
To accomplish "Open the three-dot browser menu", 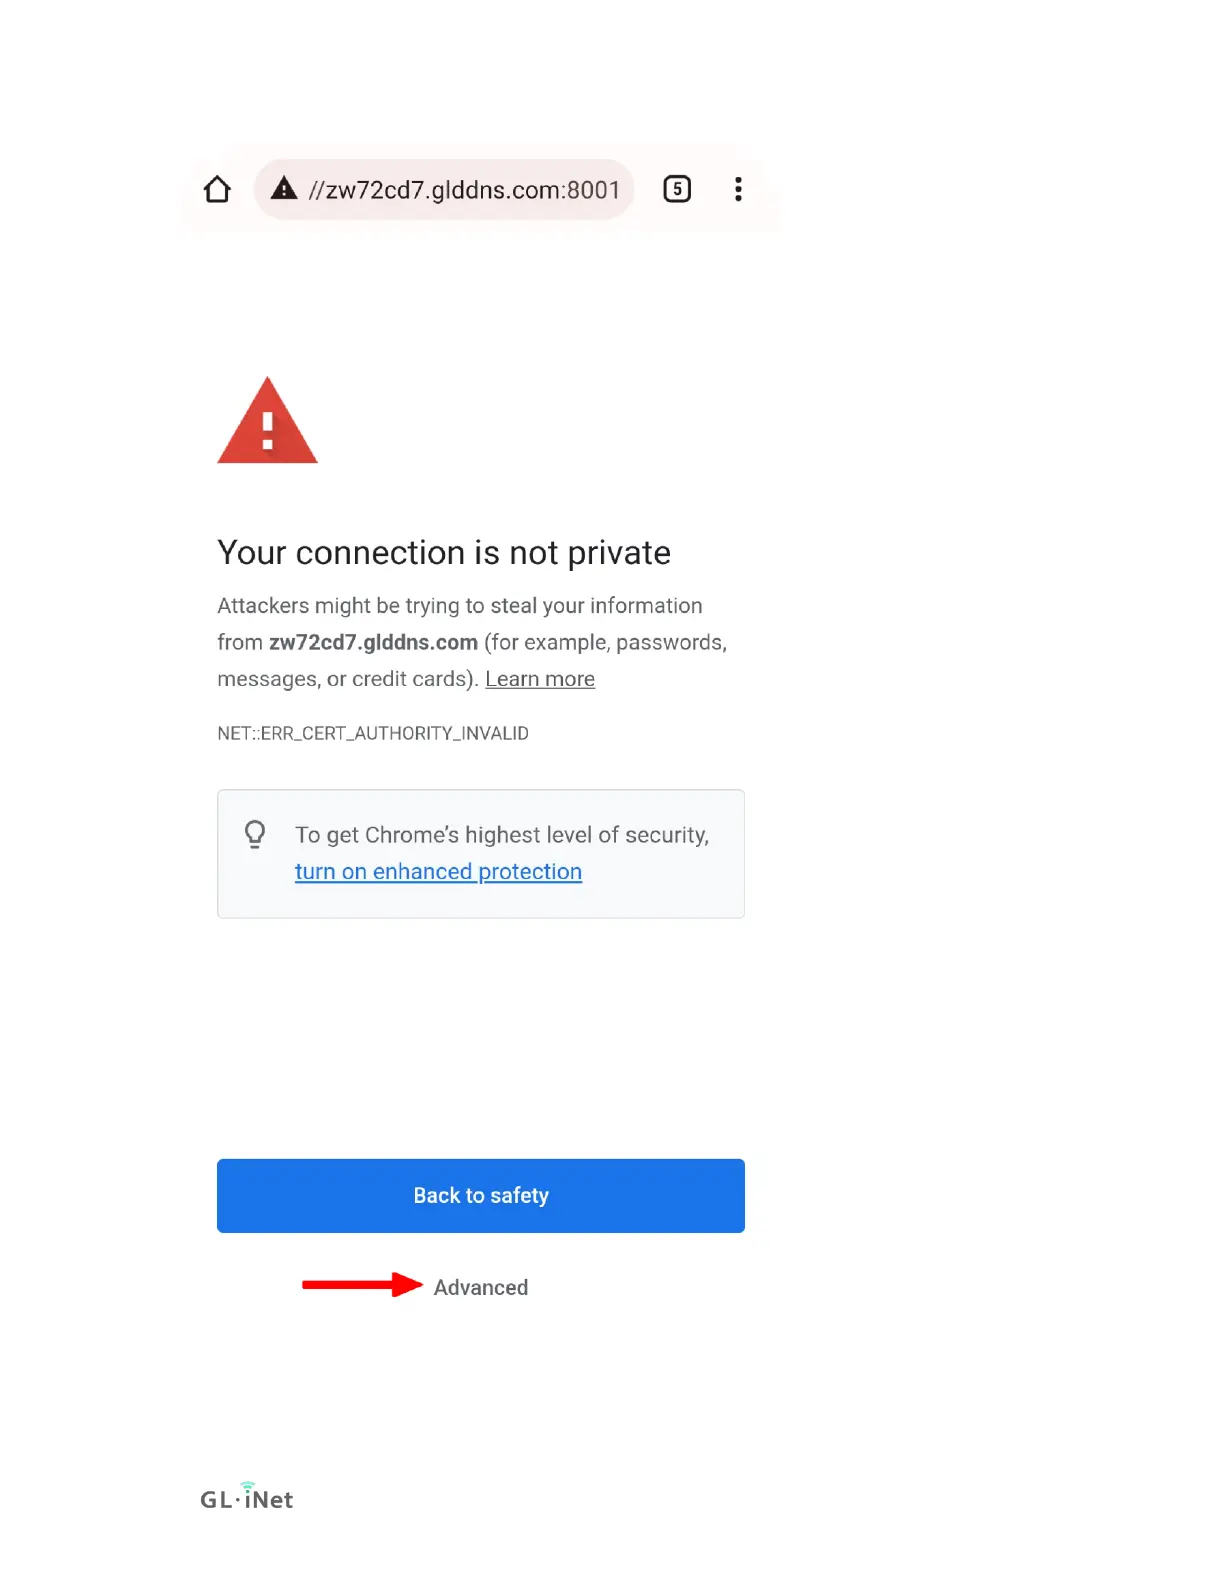I will click(738, 189).
